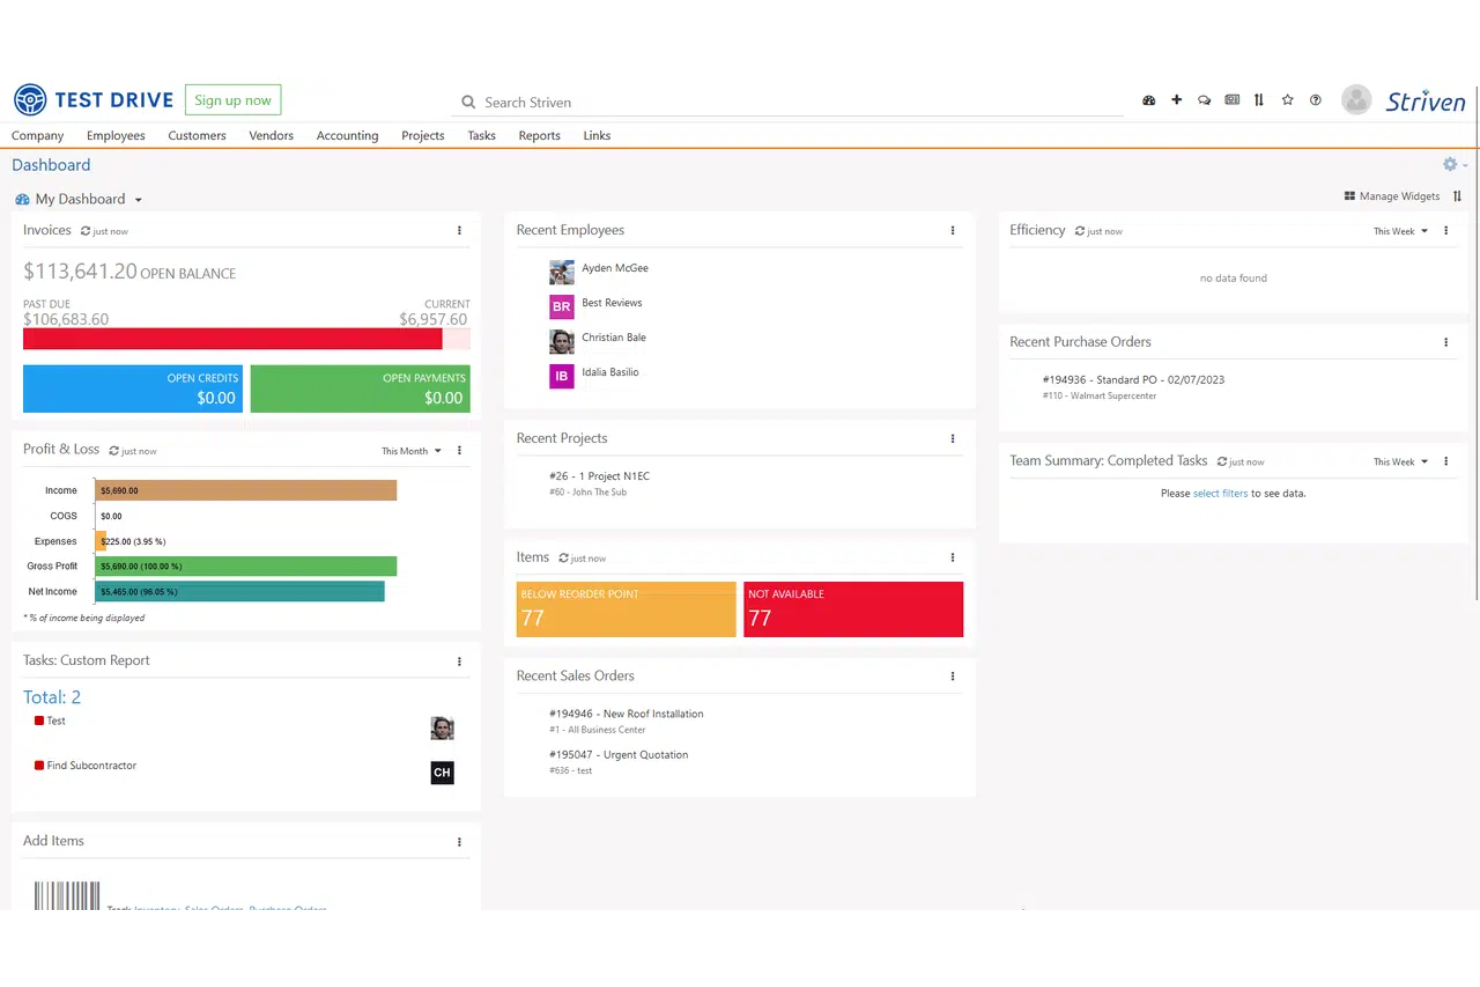Refresh the Invoices widget
1480x987 pixels.
88,231
